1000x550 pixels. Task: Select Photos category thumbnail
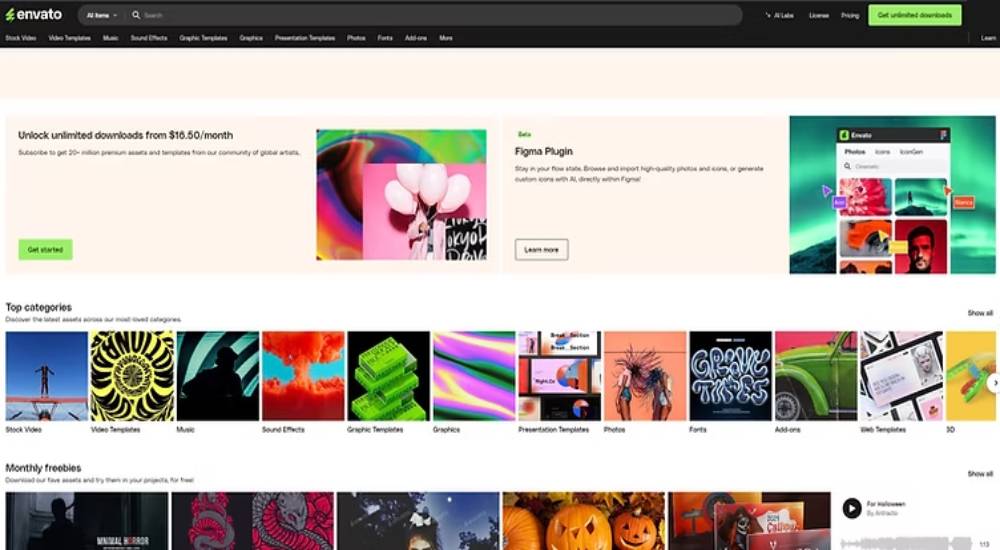(x=645, y=376)
